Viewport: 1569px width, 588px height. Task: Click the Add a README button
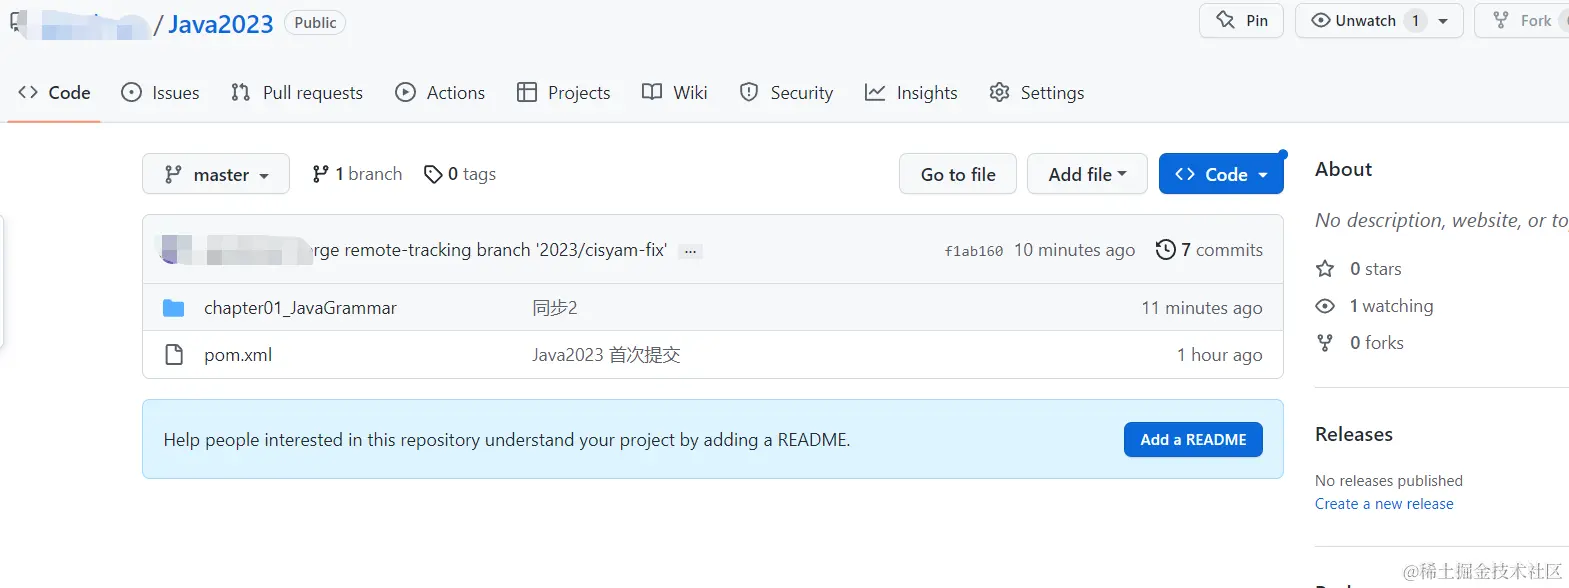(x=1193, y=440)
